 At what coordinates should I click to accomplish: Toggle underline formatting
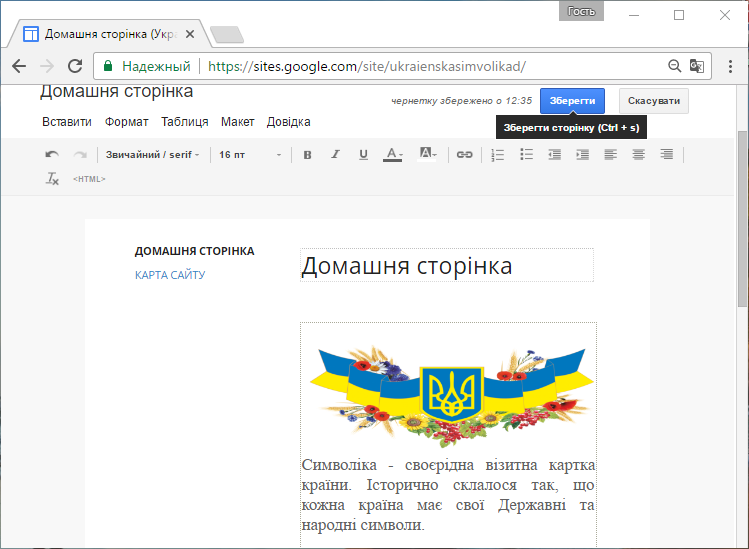click(364, 154)
